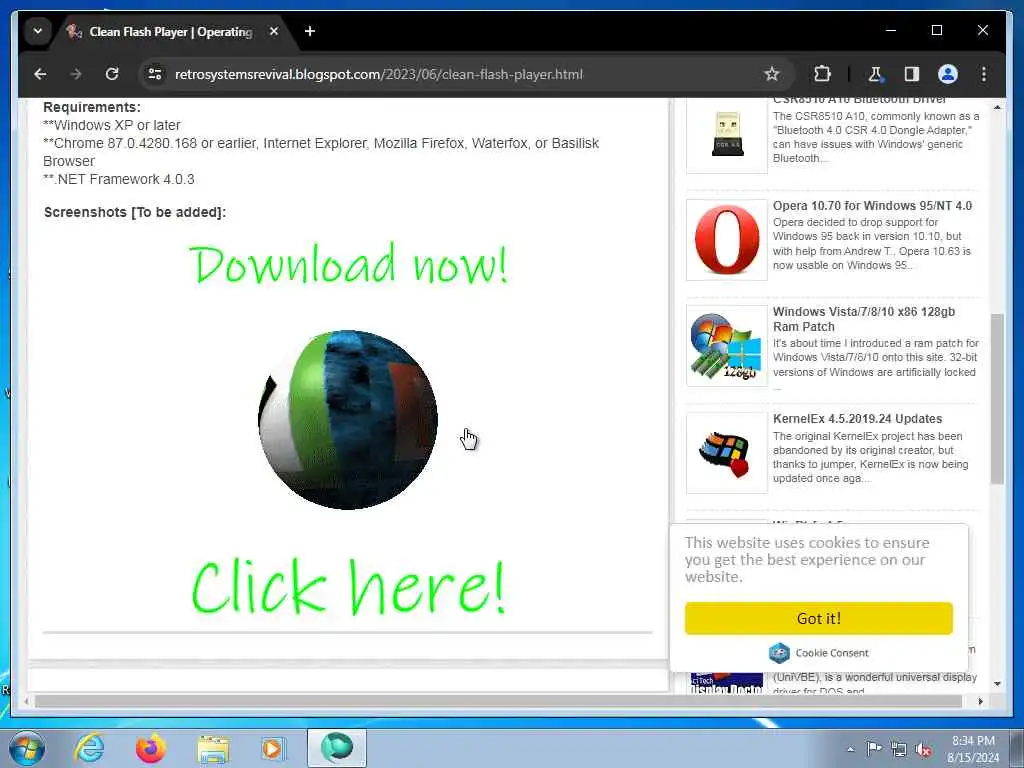Open a new tab
The height and width of the screenshot is (768, 1024).
(x=310, y=31)
